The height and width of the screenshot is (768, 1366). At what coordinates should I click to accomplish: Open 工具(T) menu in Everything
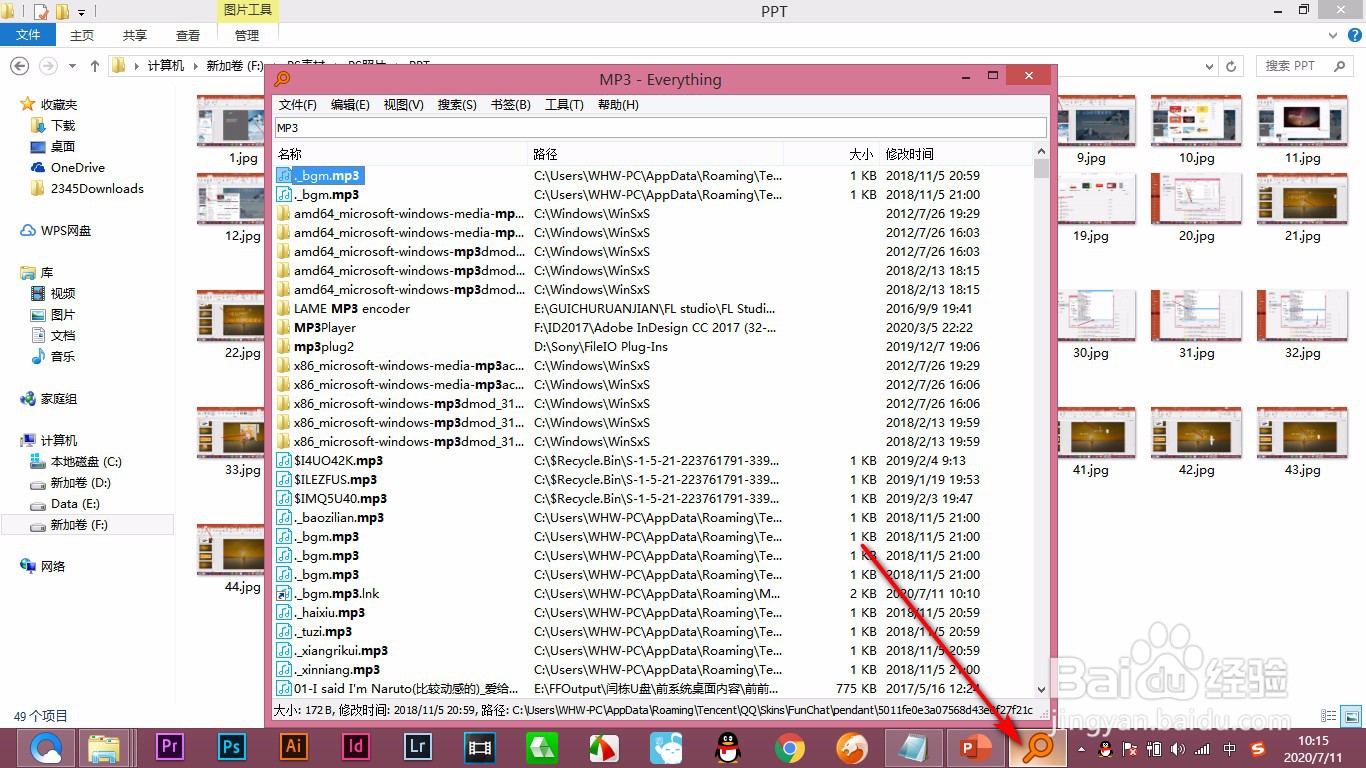[564, 105]
